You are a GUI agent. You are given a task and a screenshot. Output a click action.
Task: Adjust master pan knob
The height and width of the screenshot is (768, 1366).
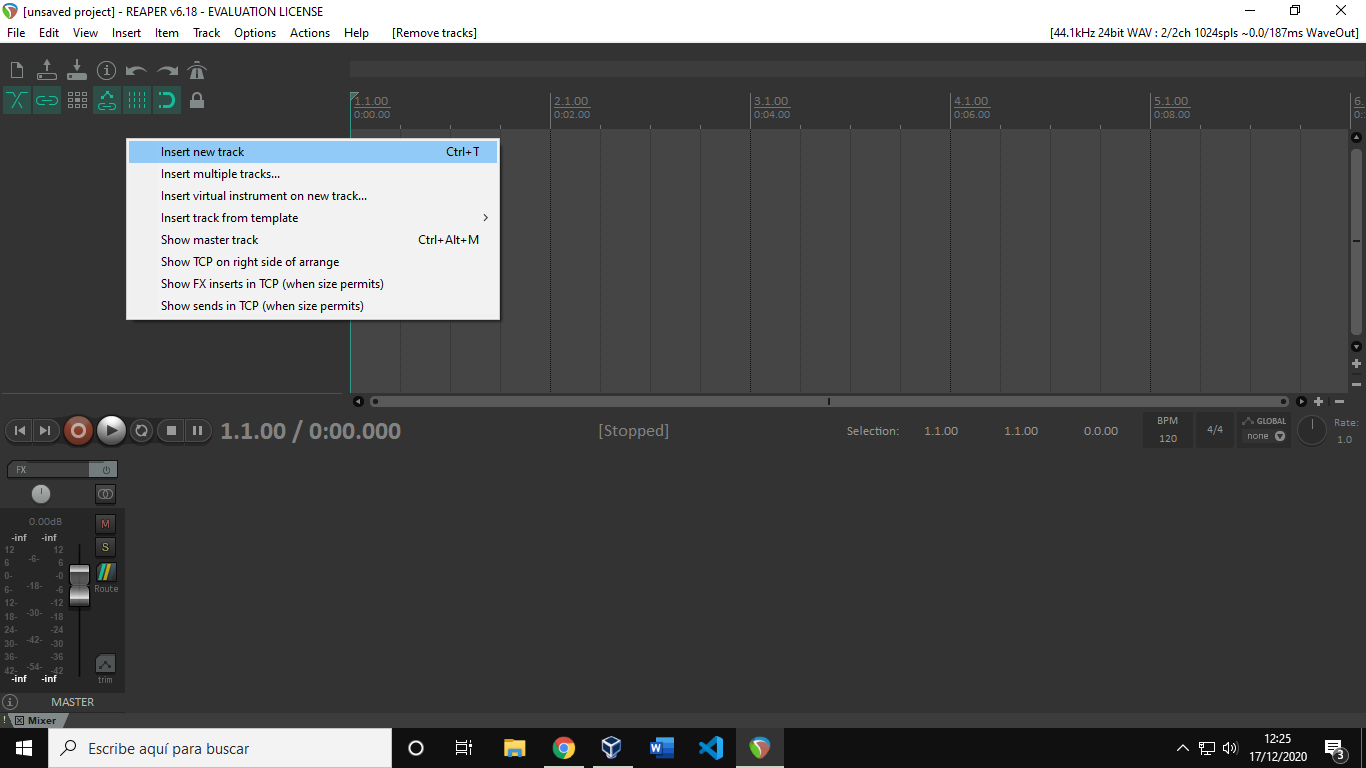tap(41, 494)
